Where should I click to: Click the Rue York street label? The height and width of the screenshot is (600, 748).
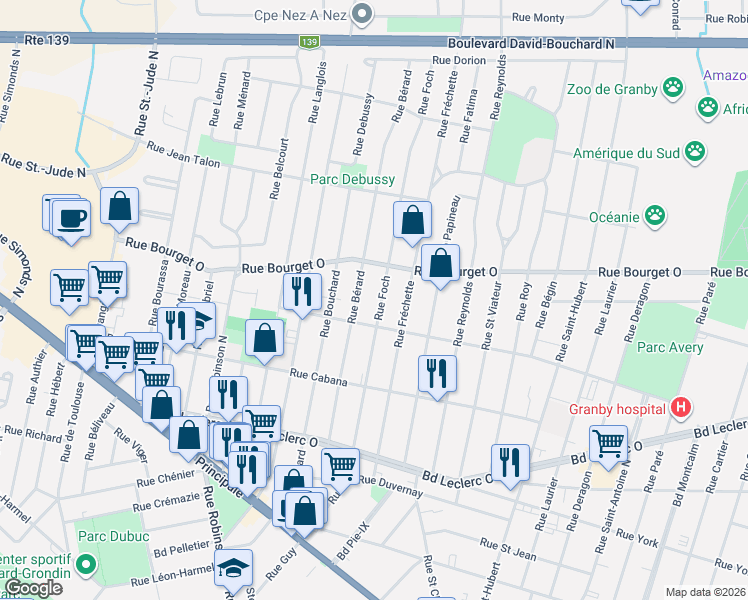pos(637,538)
